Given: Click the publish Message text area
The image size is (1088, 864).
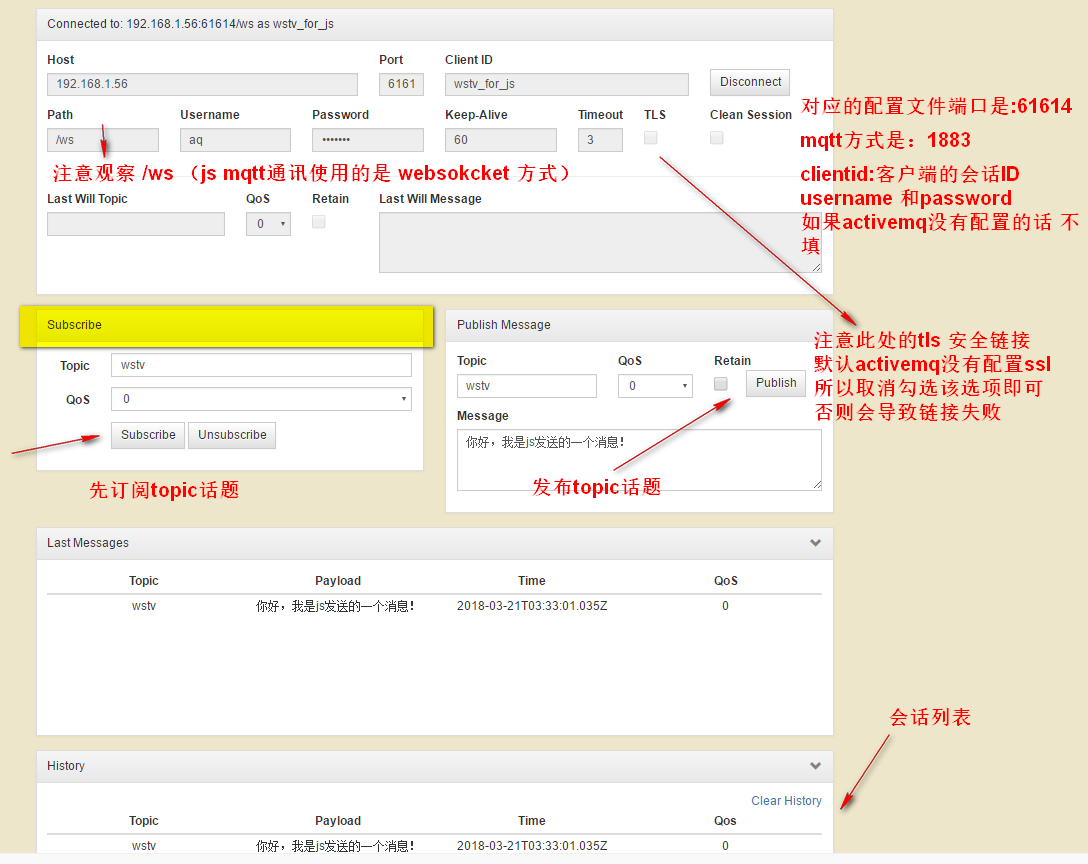Looking at the screenshot, I should click(x=639, y=460).
